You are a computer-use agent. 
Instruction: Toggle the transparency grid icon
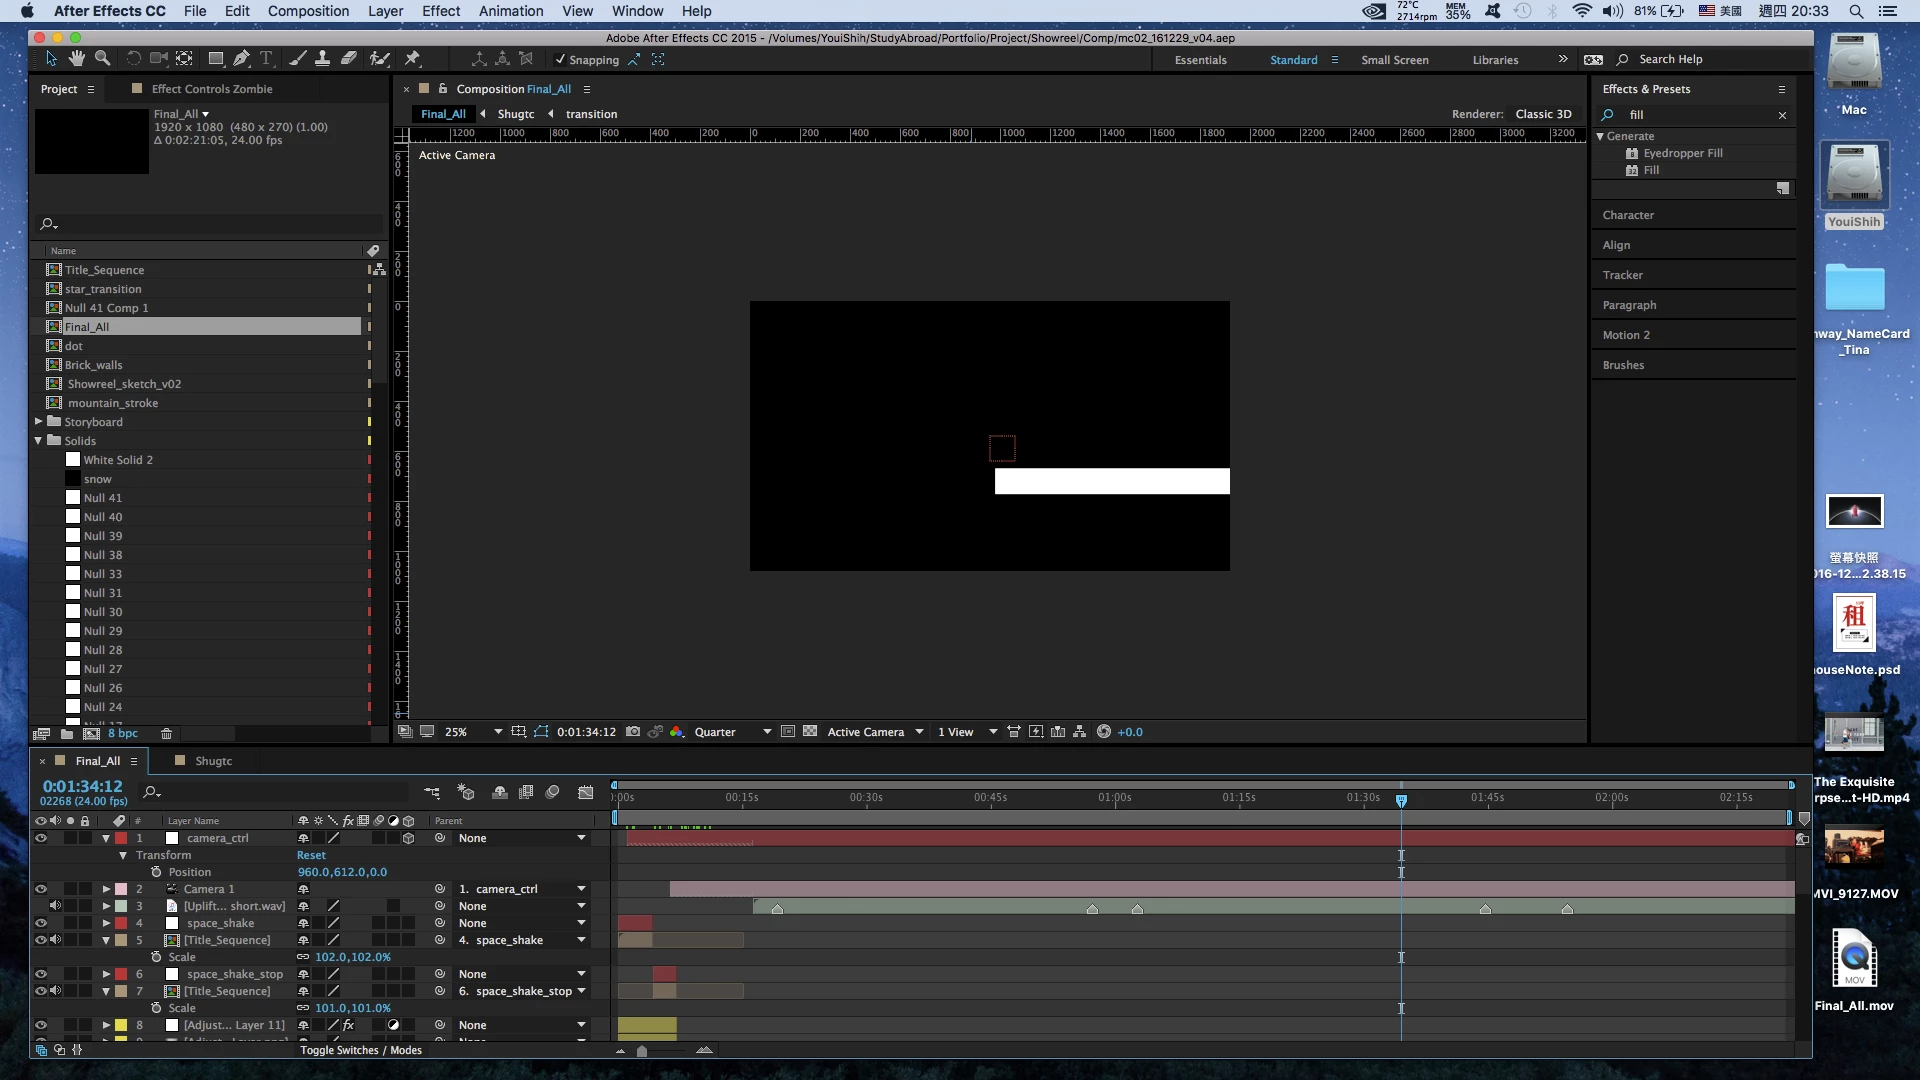[810, 732]
